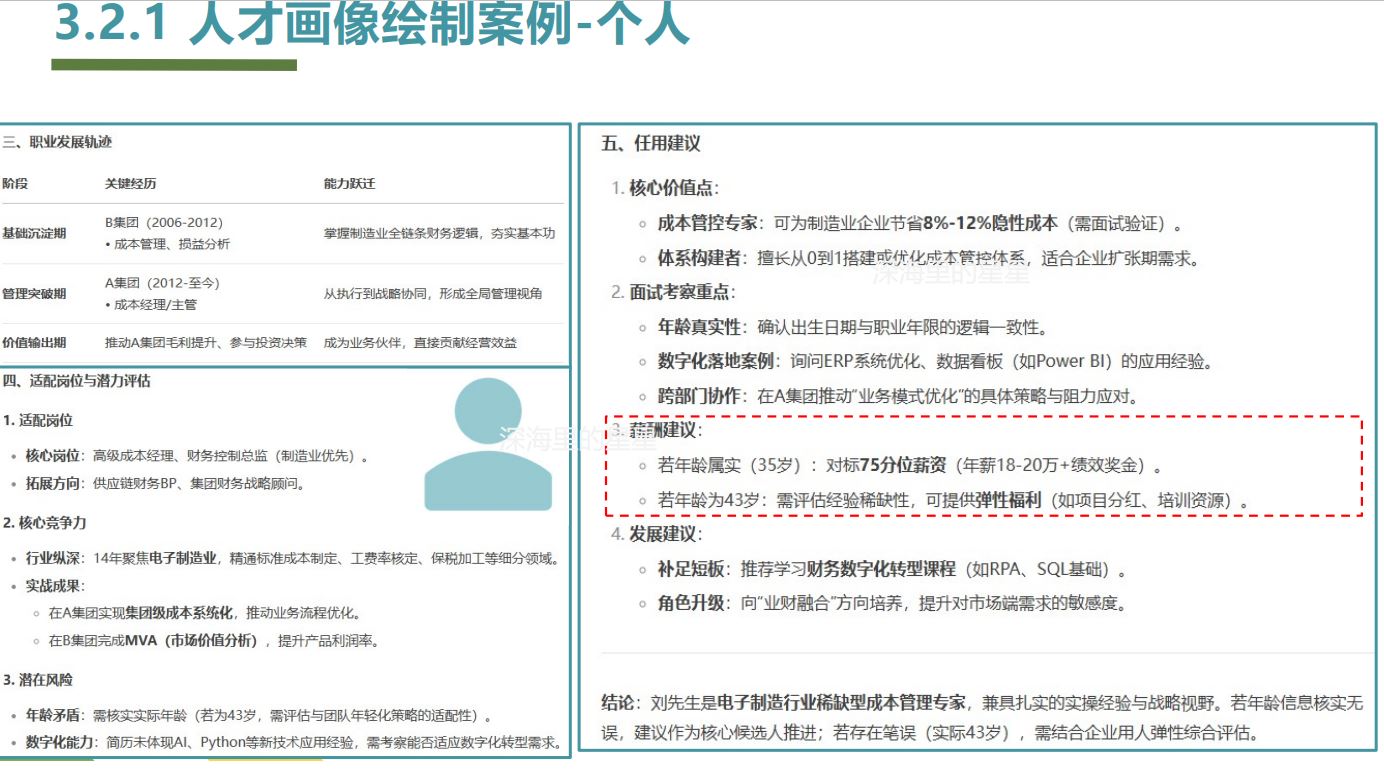Select the "跨部门协作" bullet line
The width and height of the screenshot is (1384, 769).
[898, 396]
